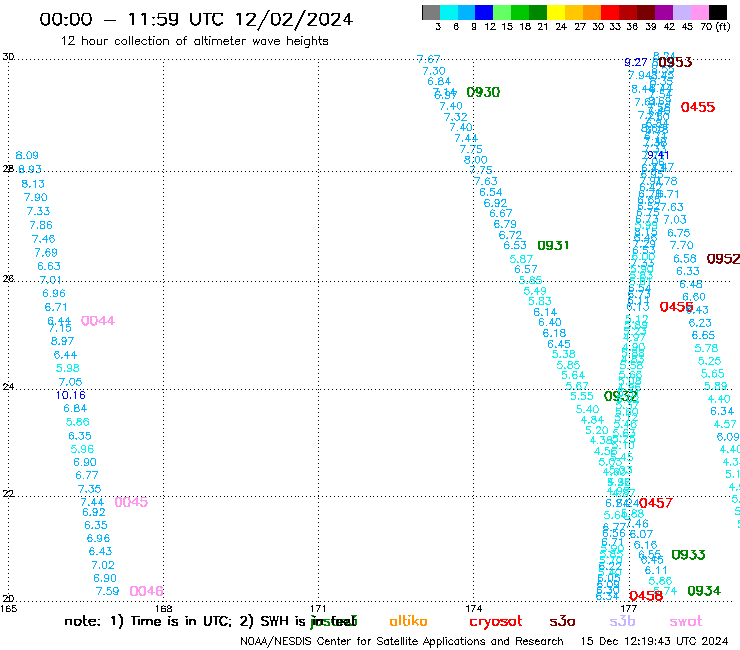Click the 7.67 value starting the middle track
This screenshot has height=650, width=740.
point(429,59)
